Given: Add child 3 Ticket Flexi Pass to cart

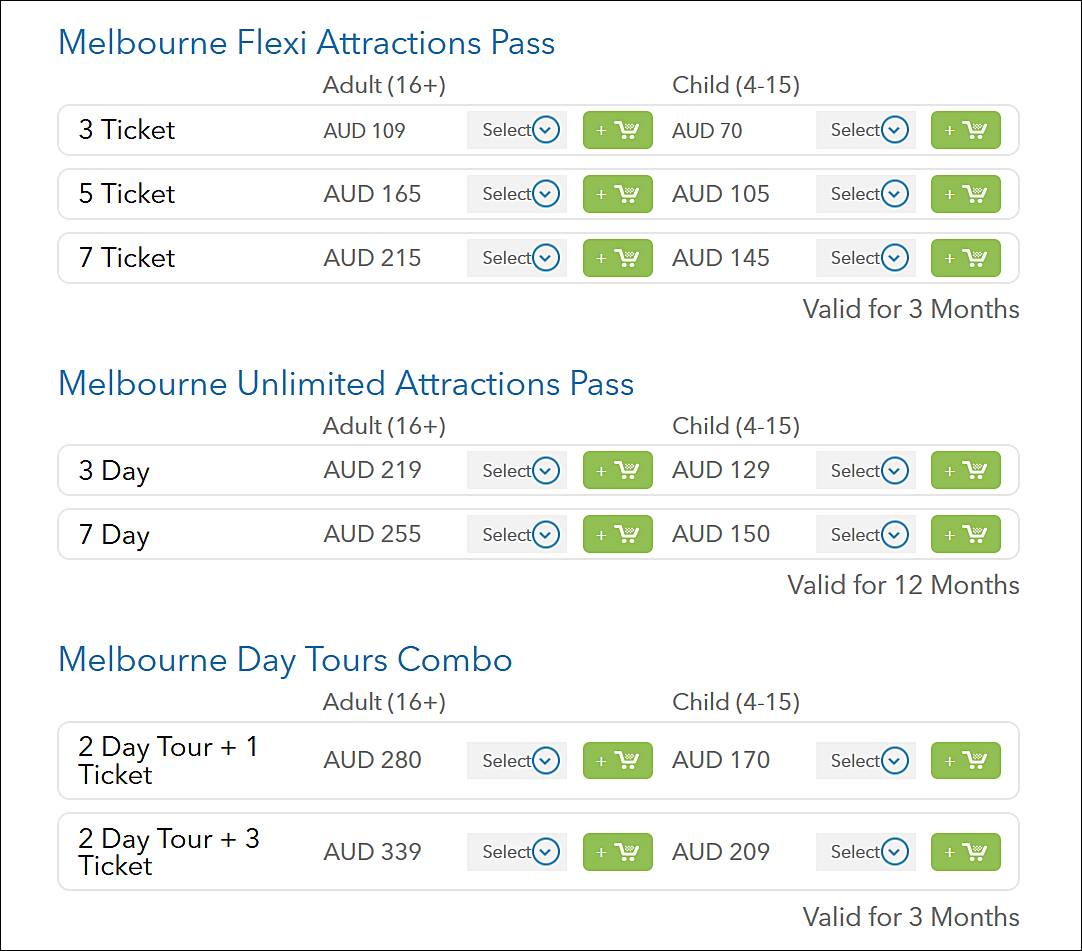Looking at the screenshot, I should (965, 130).
